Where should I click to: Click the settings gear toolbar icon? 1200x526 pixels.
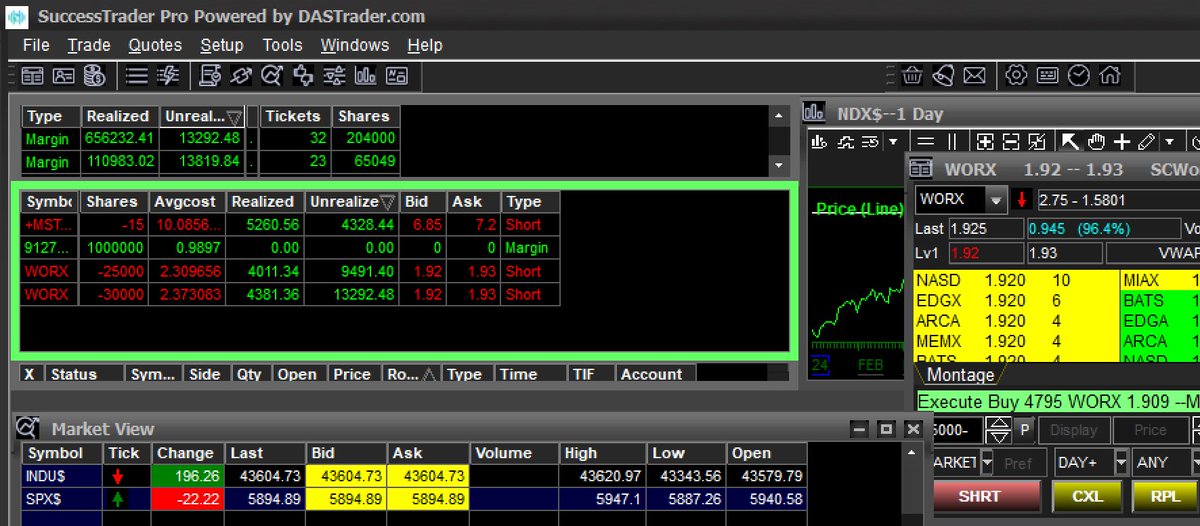click(x=1016, y=75)
